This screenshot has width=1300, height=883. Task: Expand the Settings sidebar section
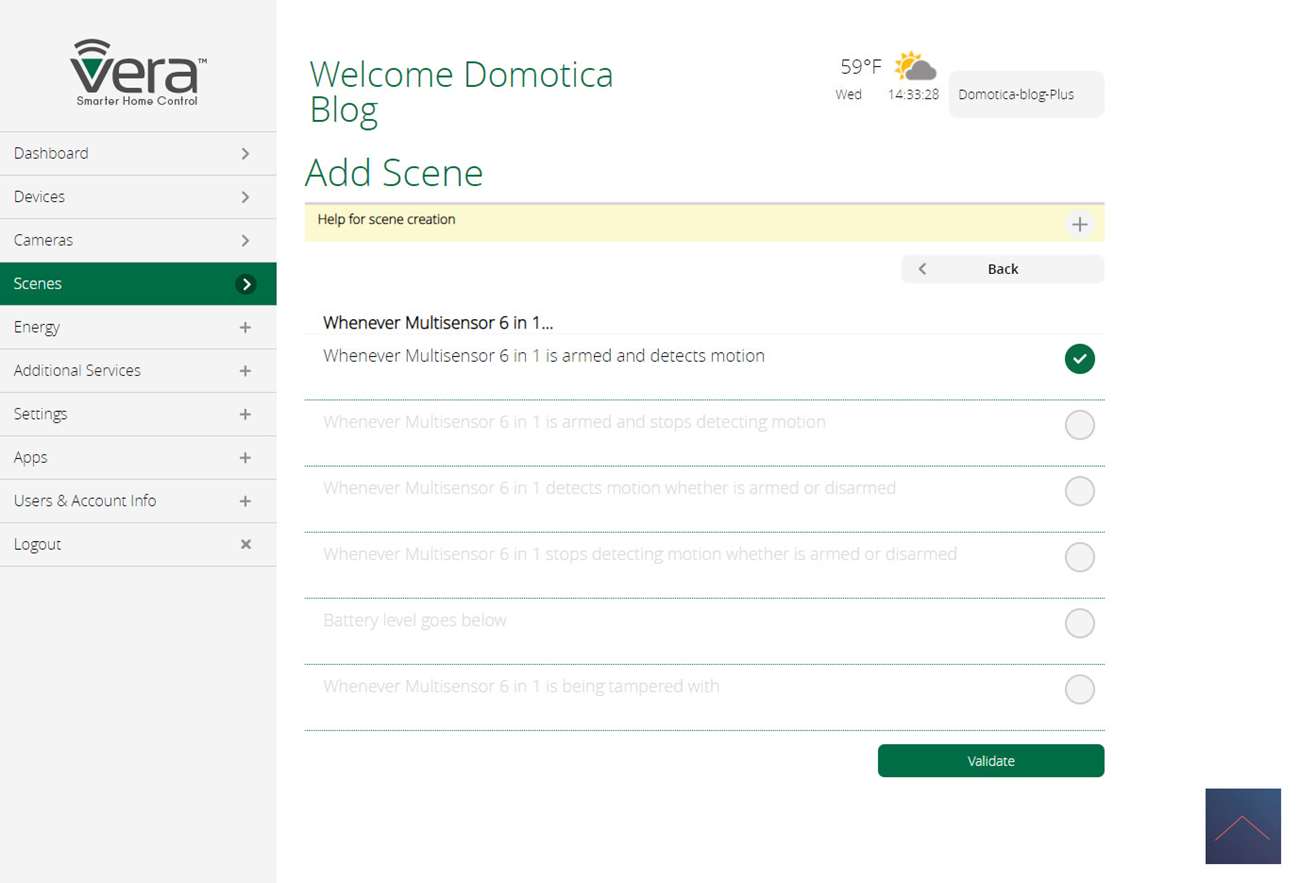click(245, 414)
